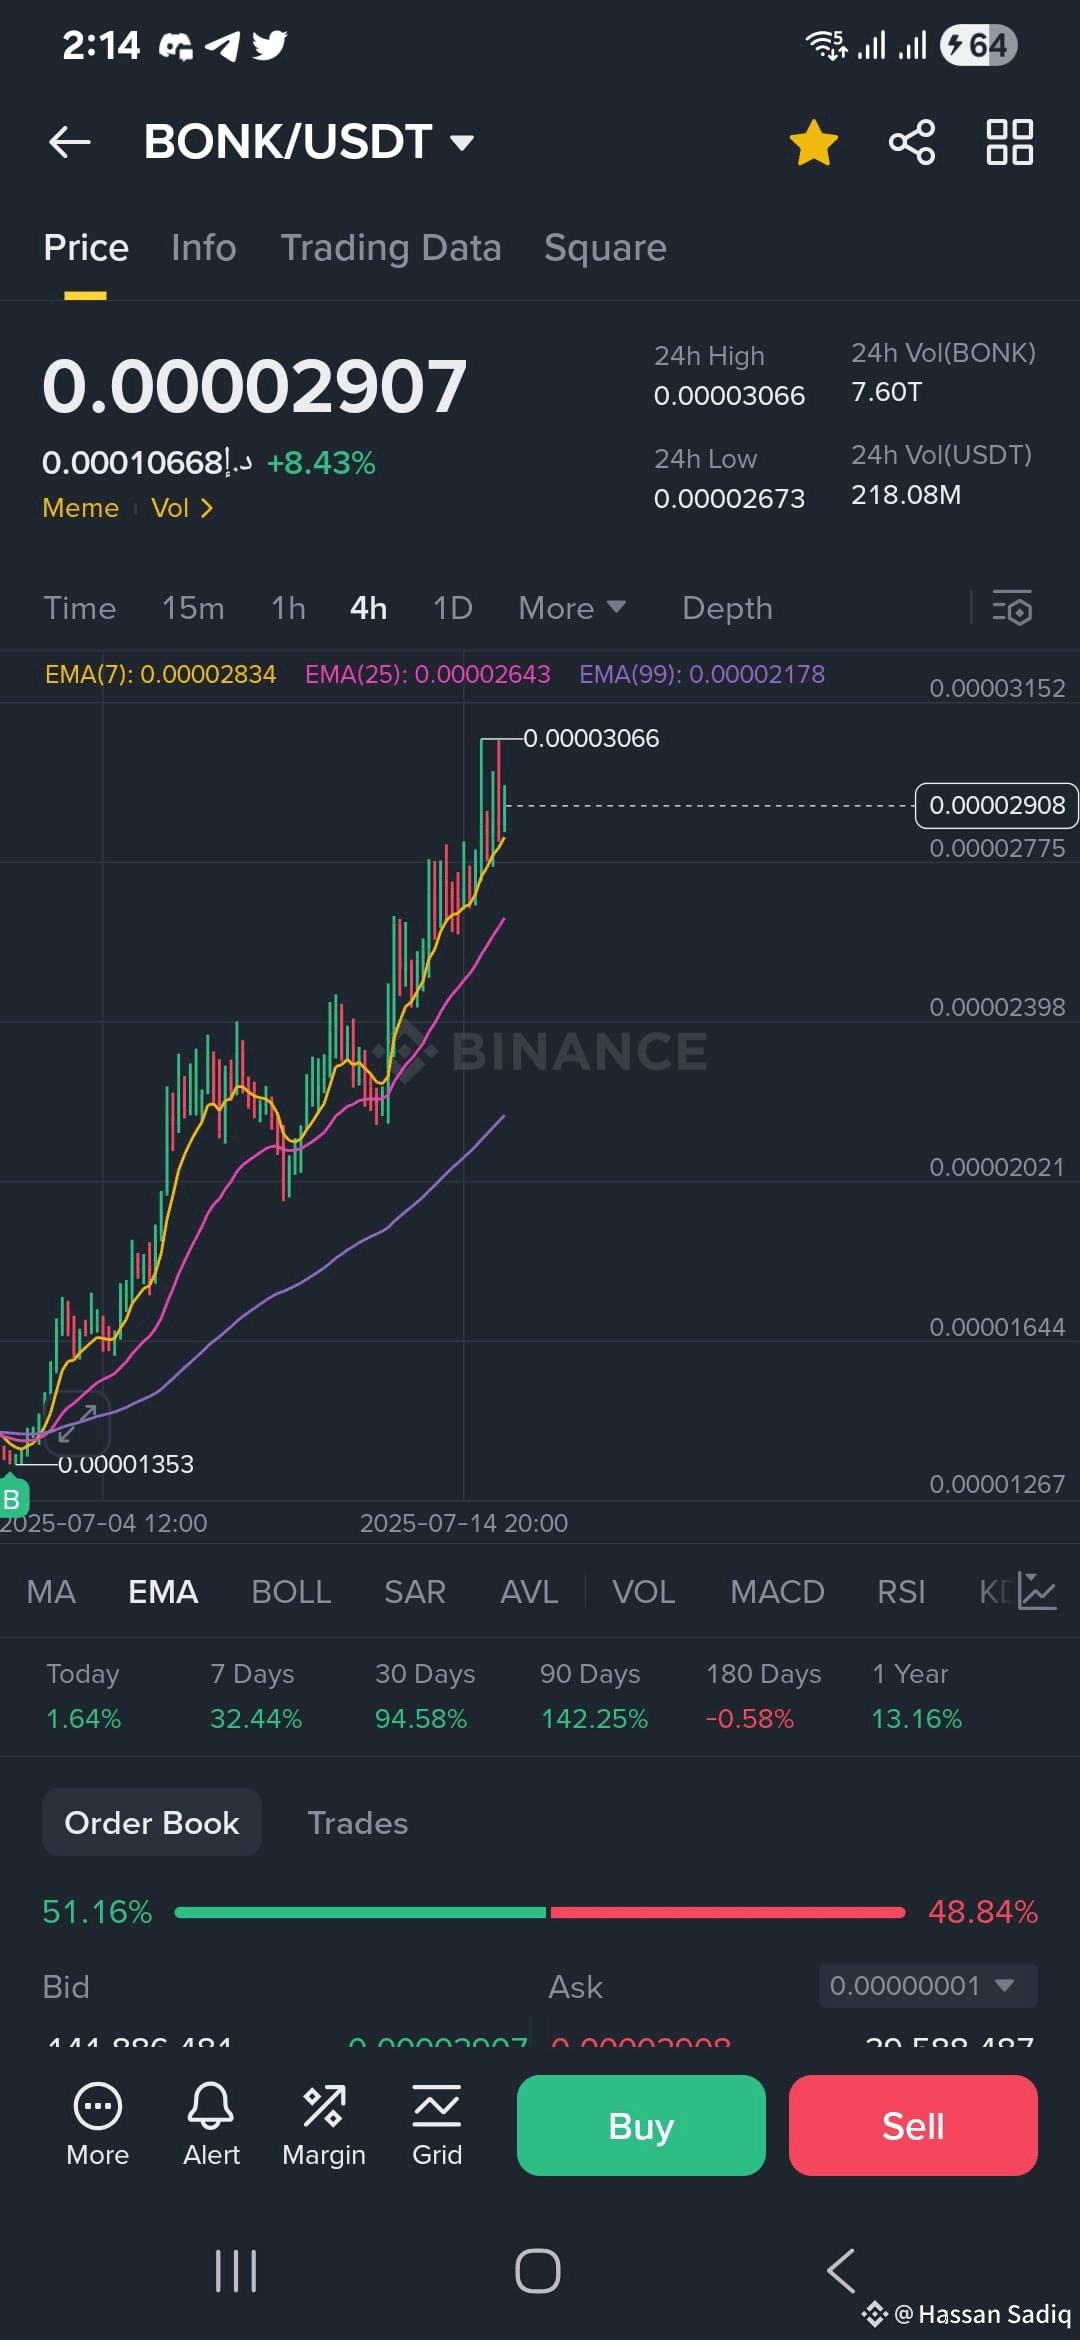Viewport: 1080px width, 2340px height.
Task: Open the four-square grid layout icon
Action: pyautogui.click(x=1009, y=142)
